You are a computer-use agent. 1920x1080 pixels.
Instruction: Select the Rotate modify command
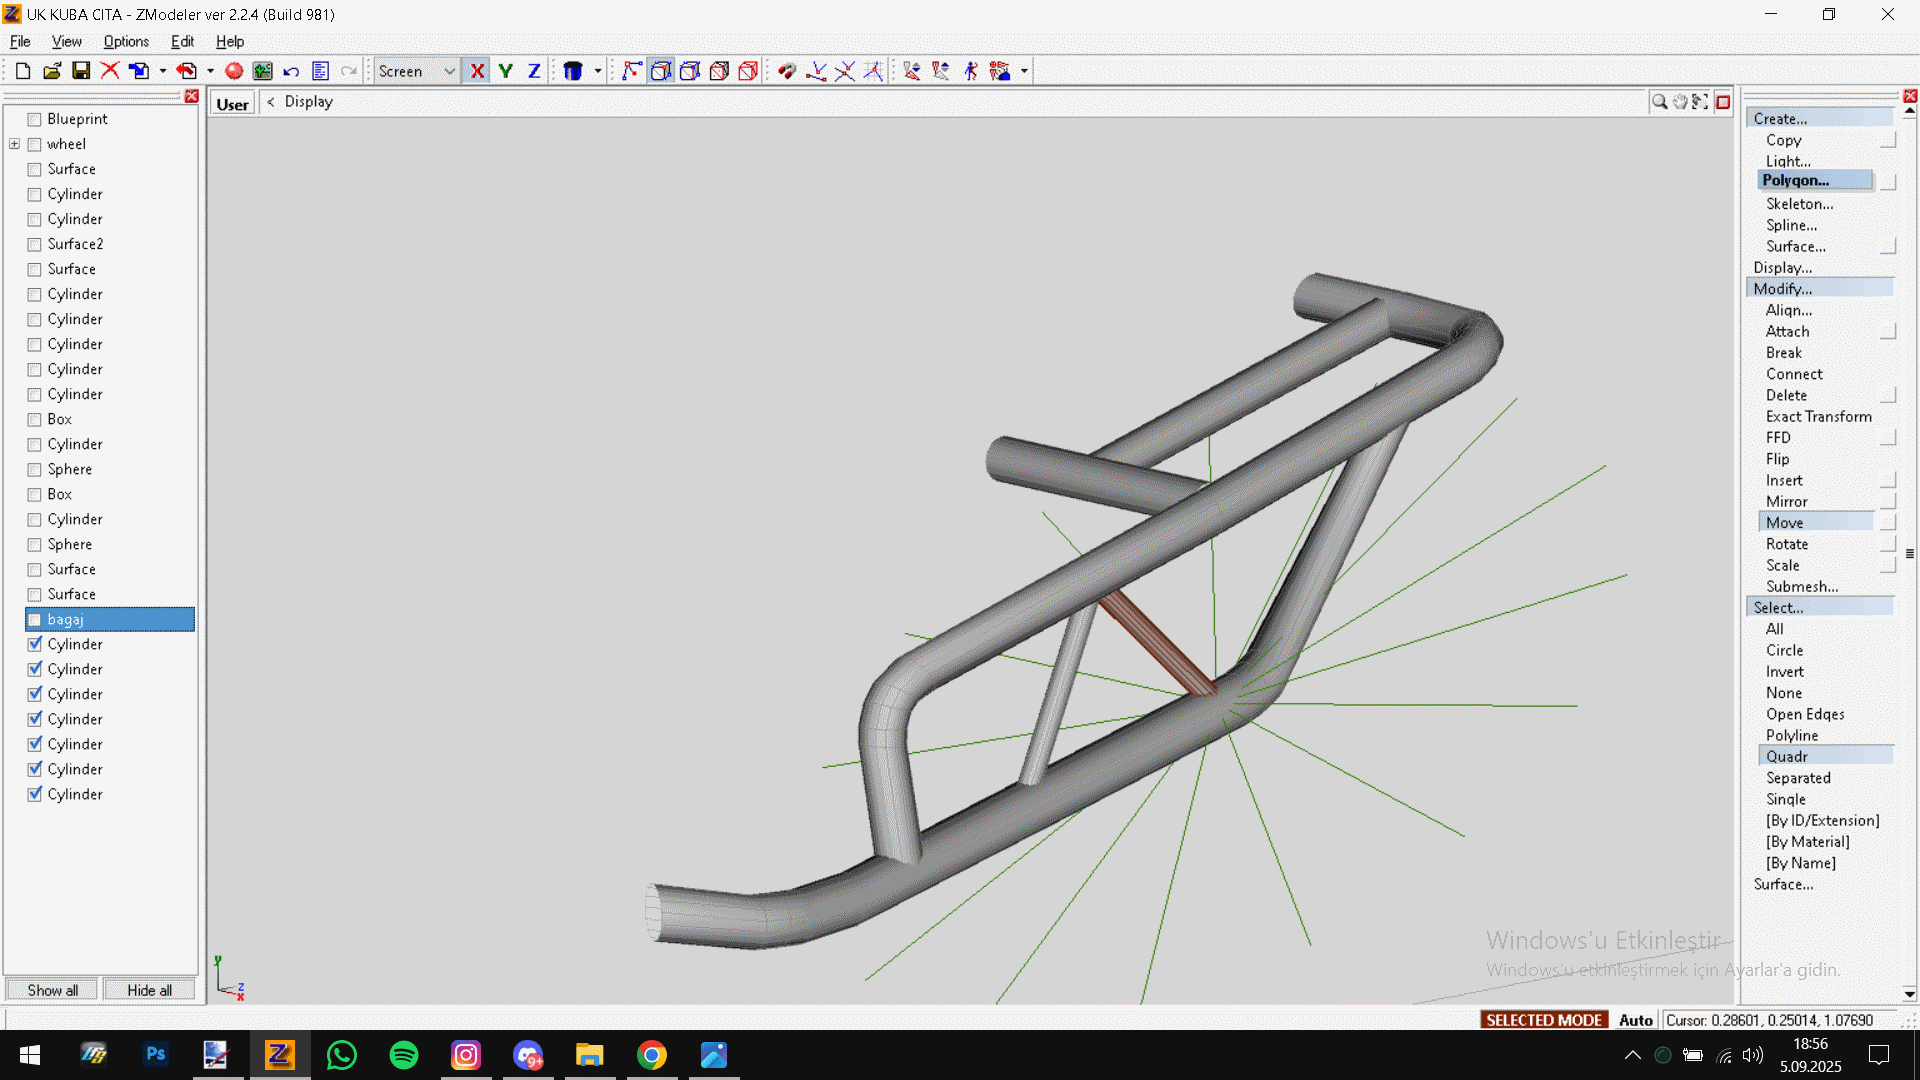pyautogui.click(x=1786, y=544)
